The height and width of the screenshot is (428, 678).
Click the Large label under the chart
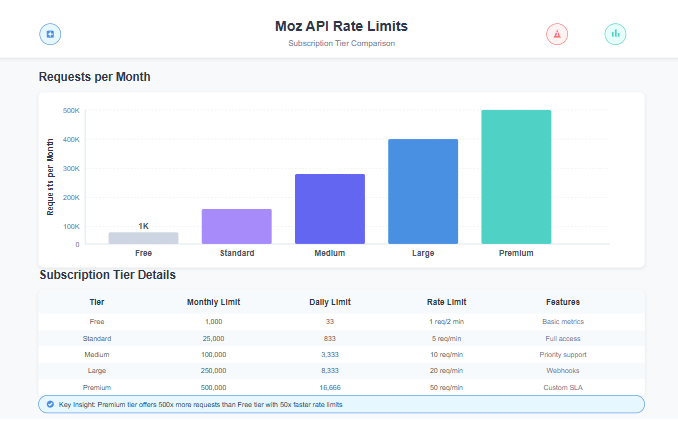(x=423, y=253)
